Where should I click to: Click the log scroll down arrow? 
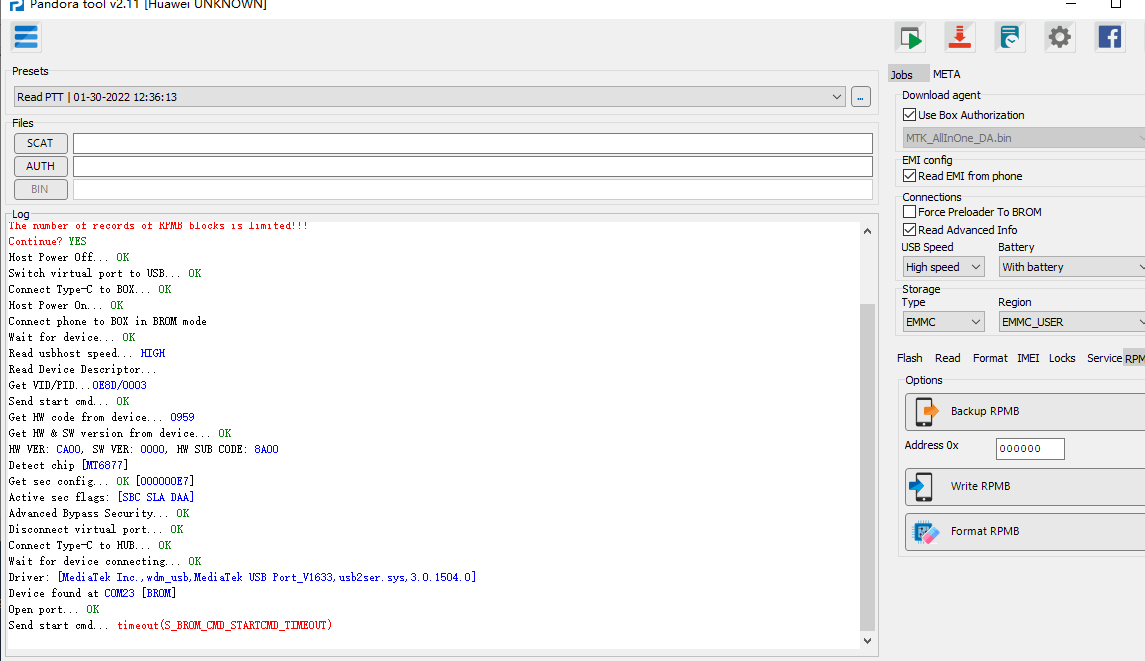point(868,641)
